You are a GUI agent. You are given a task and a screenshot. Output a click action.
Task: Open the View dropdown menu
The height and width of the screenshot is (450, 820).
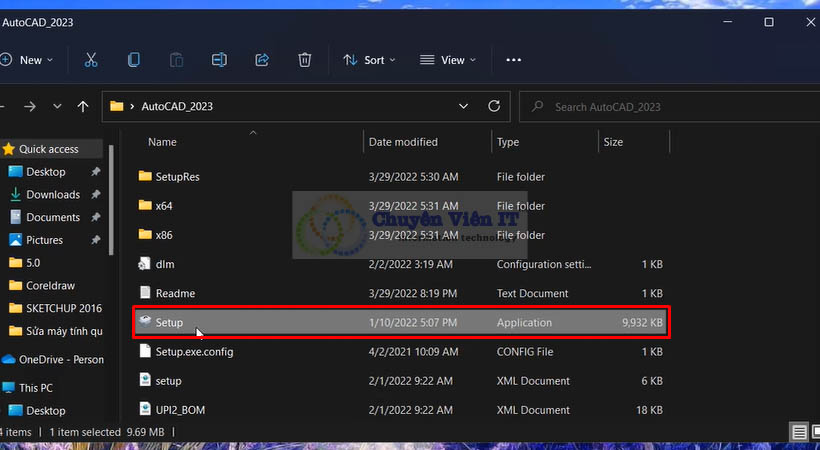(x=447, y=60)
